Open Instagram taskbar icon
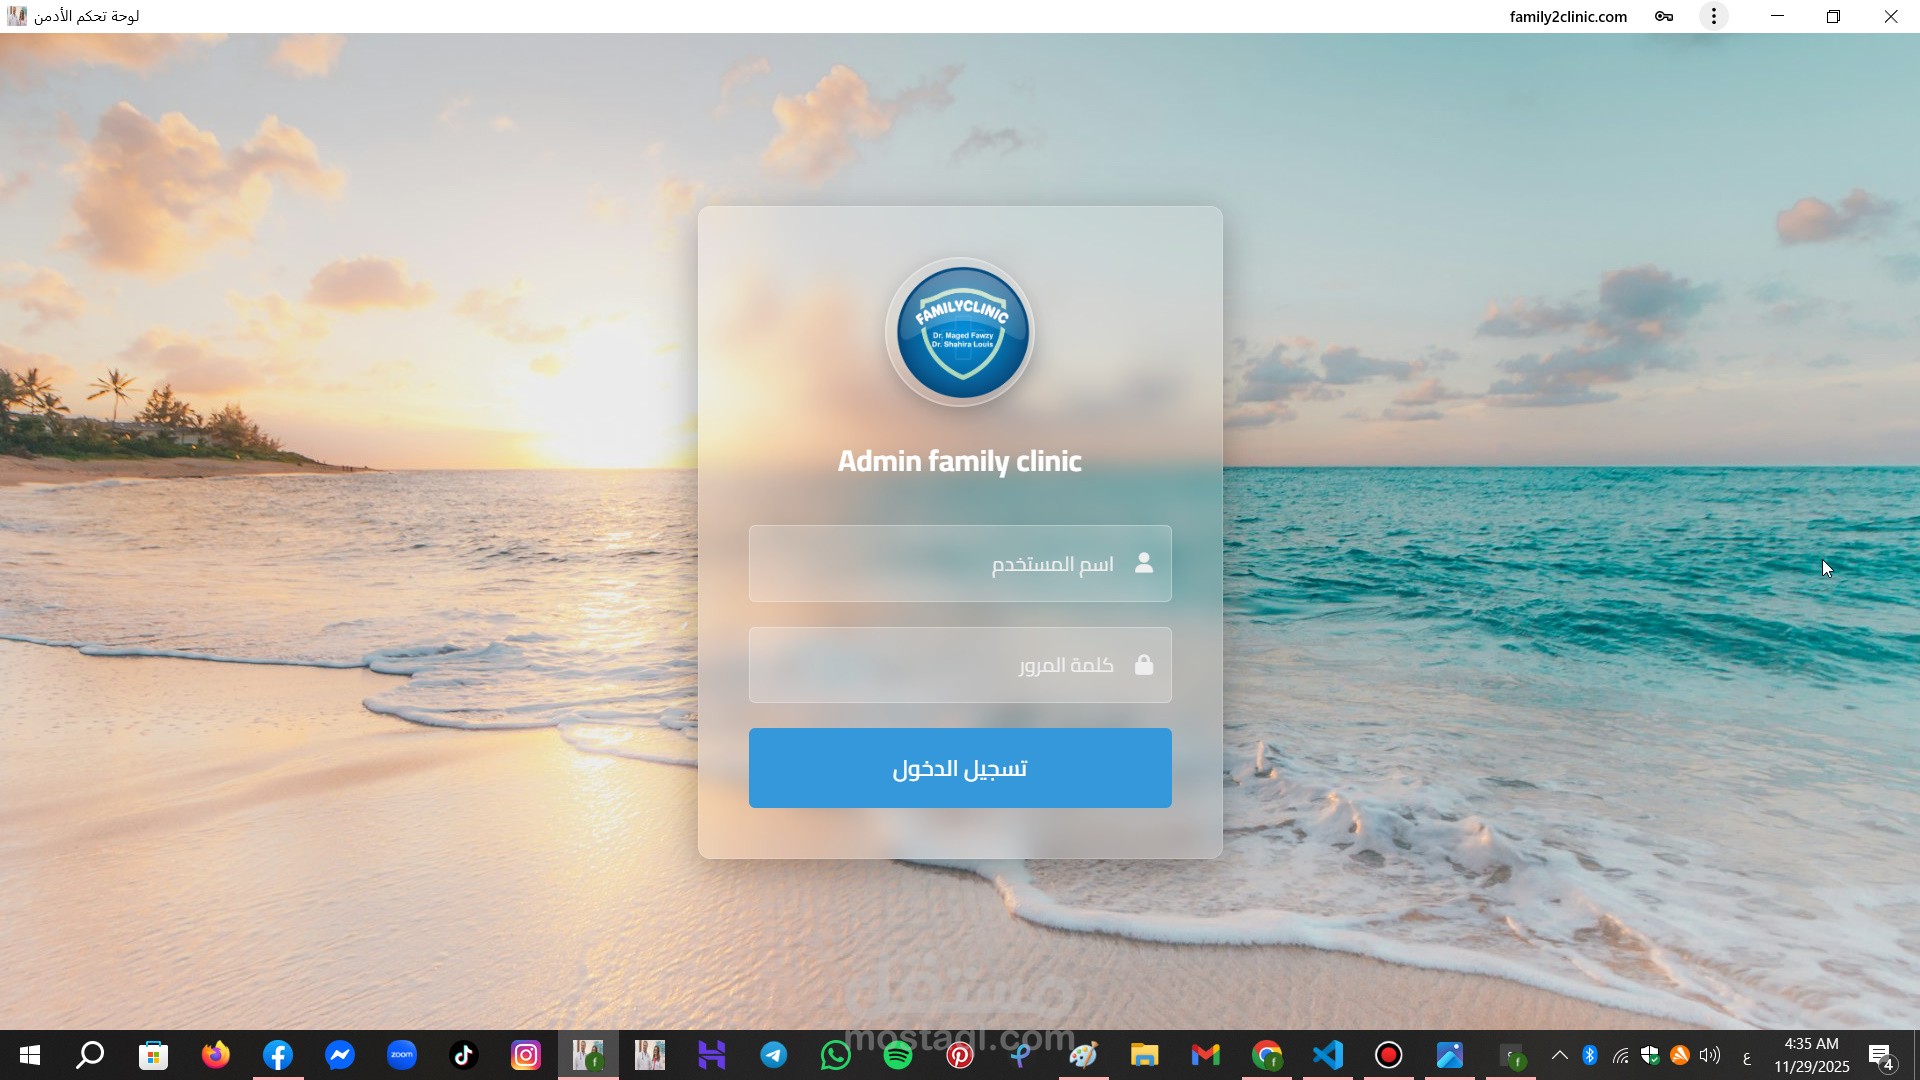This screenshot has width=1920, height=1080. coord(526,1055)
